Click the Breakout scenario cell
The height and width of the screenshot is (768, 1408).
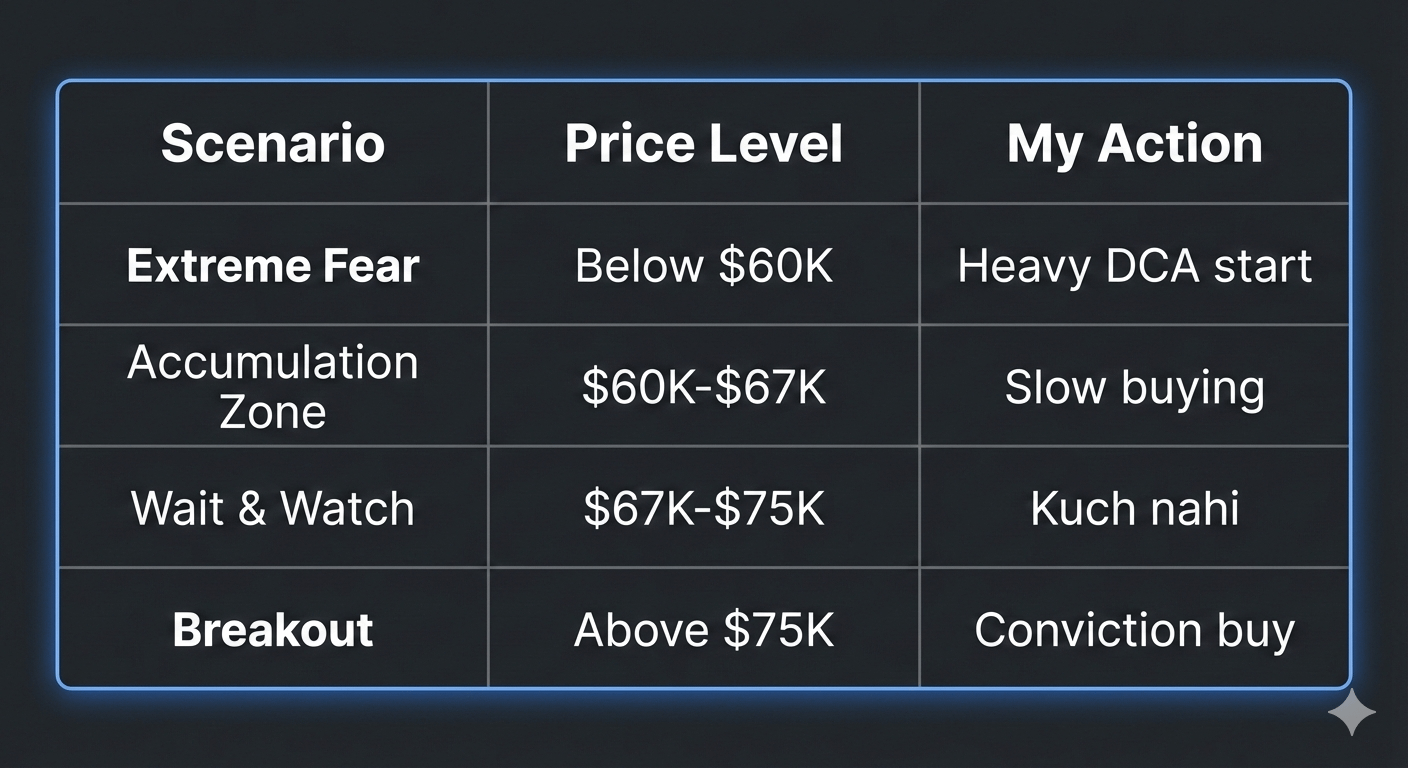pos(273,630)
